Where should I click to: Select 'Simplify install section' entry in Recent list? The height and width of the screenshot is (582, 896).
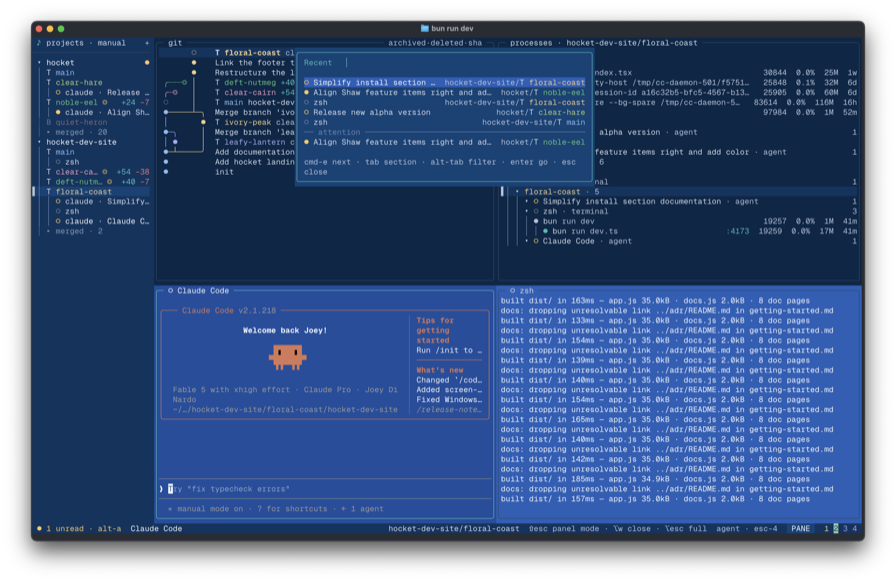pos(445,82)
